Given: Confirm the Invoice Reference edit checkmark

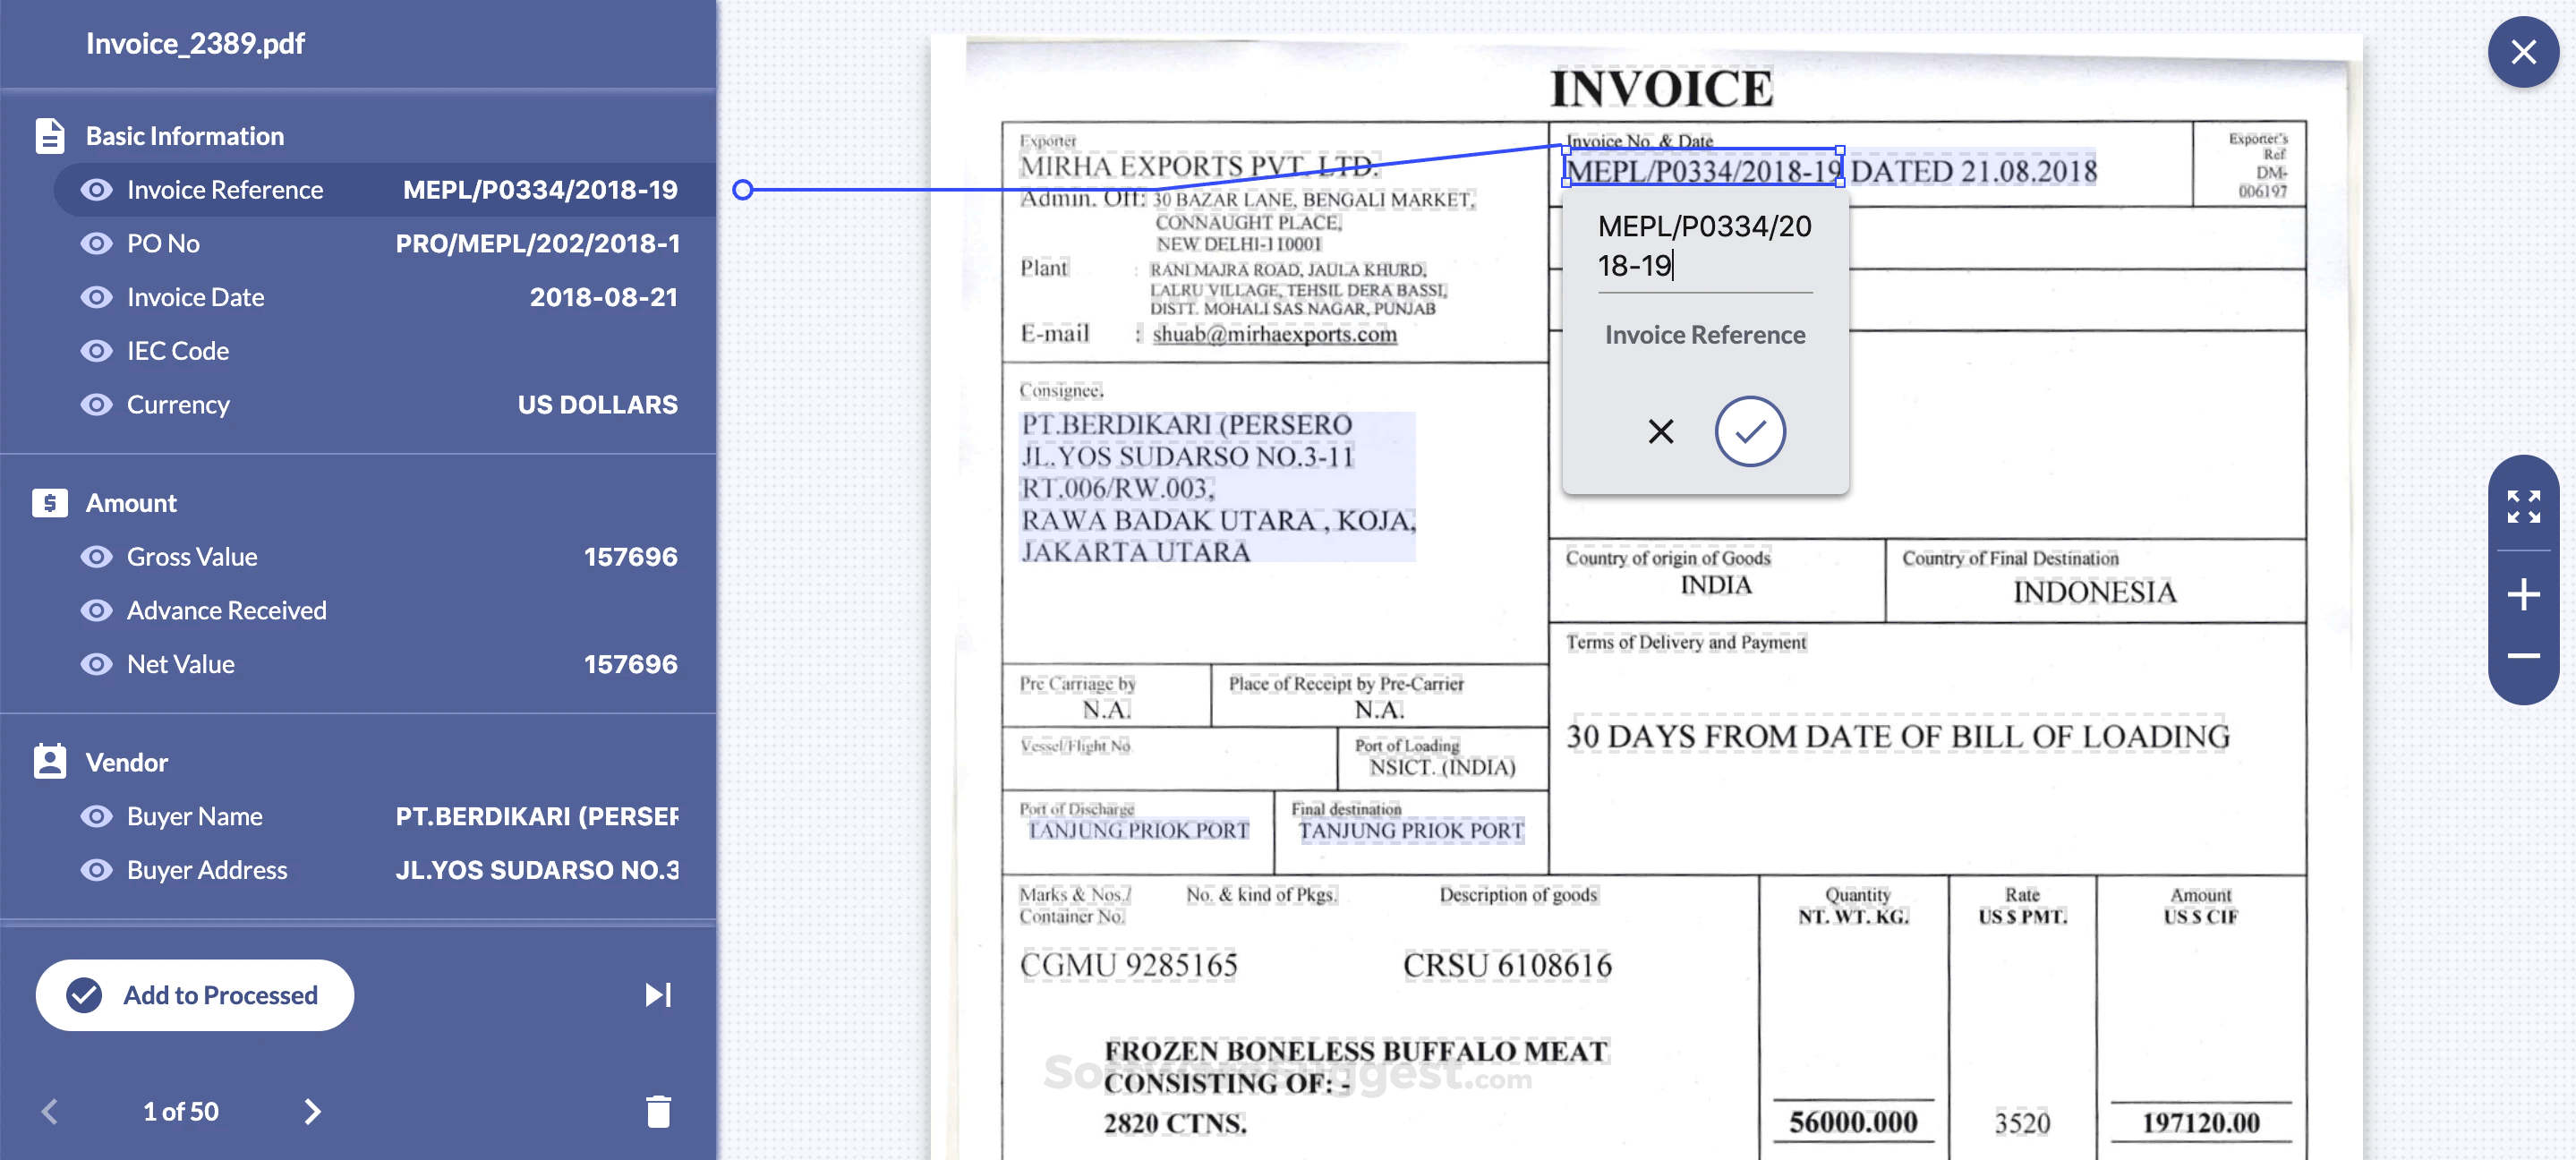Looking at the screenshot, I should pyautogui.click(x=1749, y=431).
